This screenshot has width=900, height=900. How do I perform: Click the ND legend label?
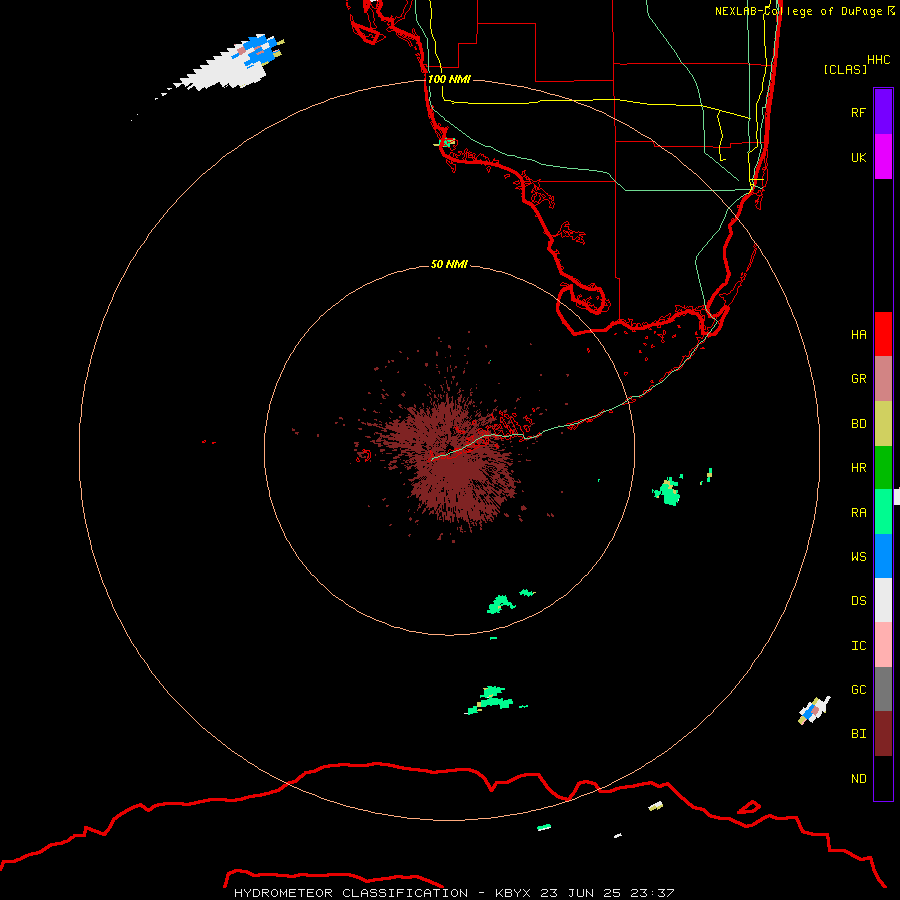pos(858,779)
